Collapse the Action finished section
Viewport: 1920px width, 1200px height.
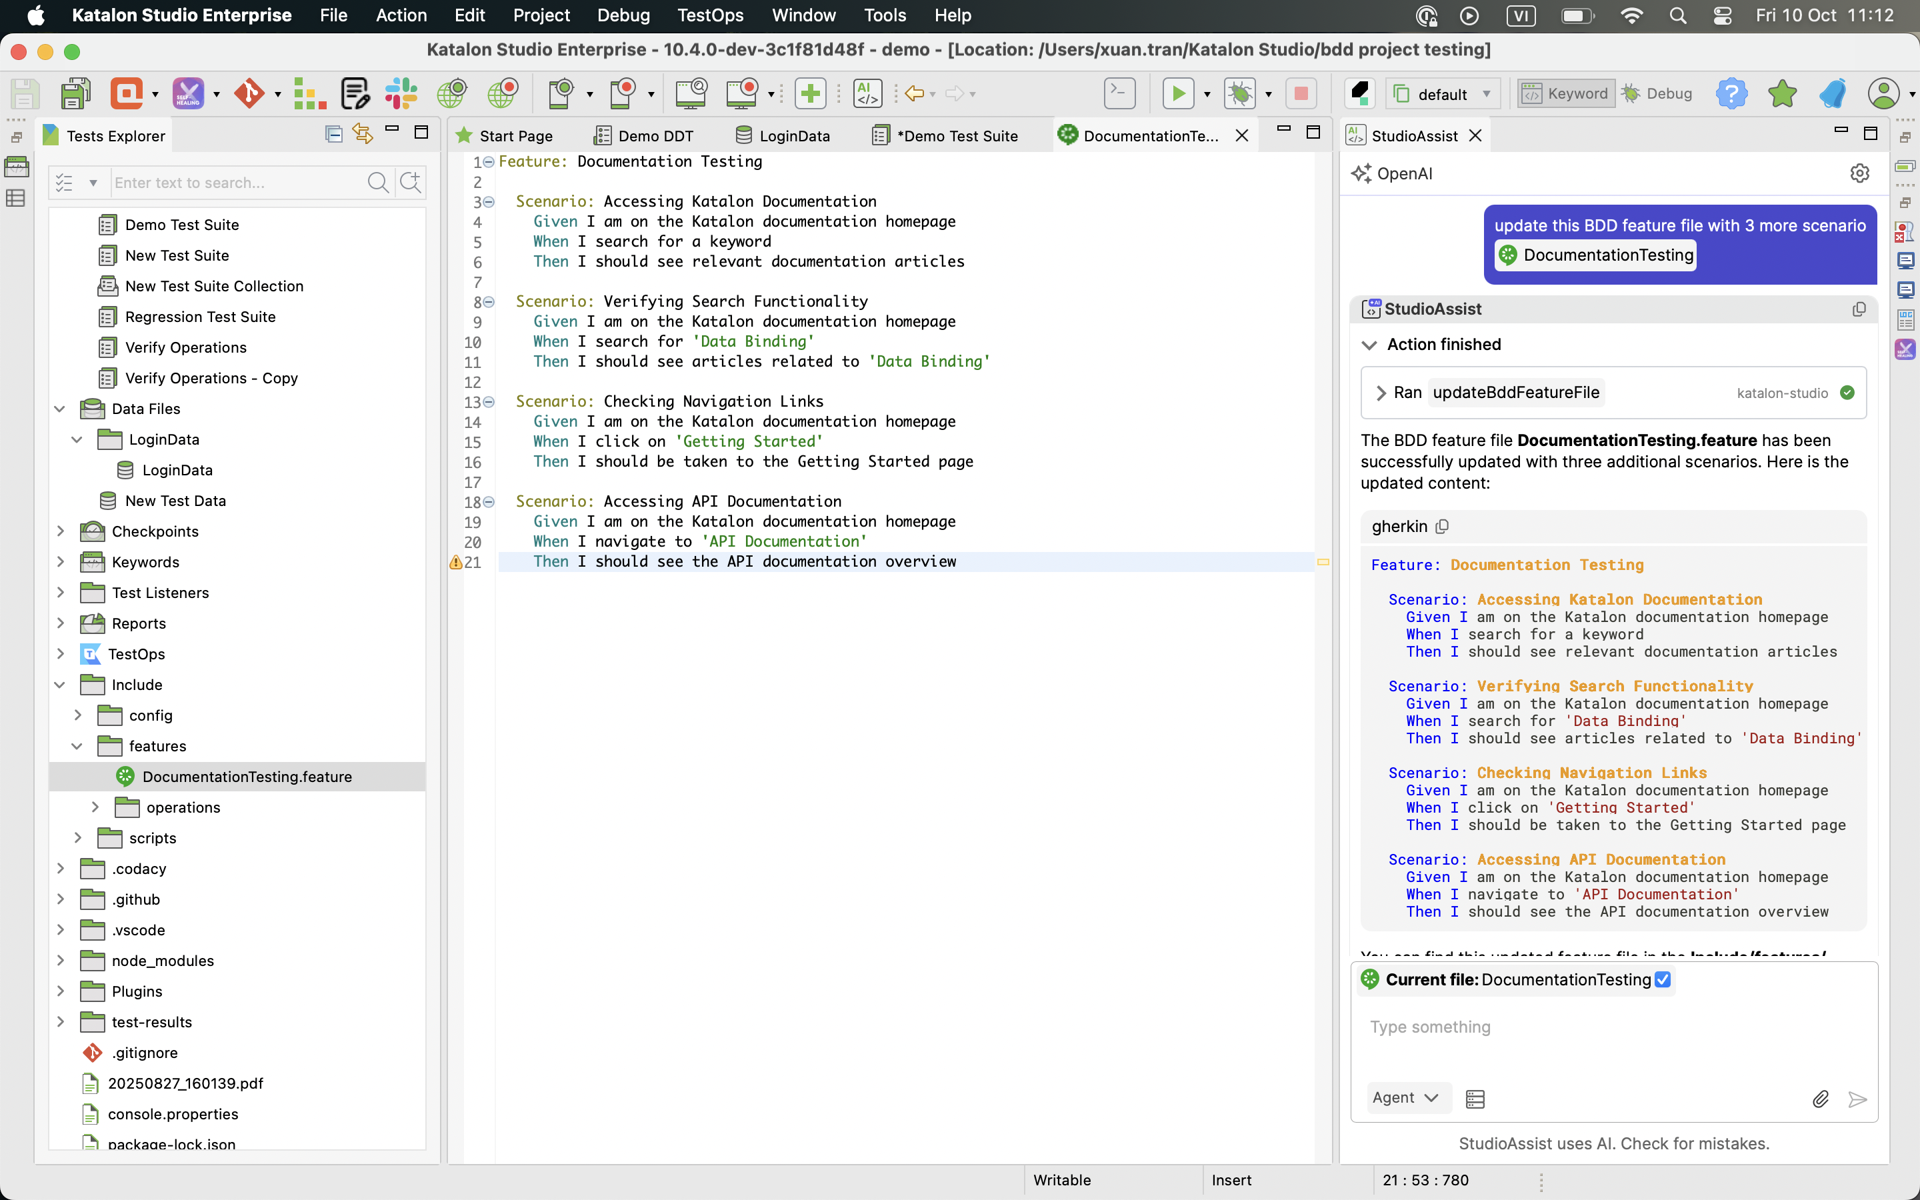1369,344
